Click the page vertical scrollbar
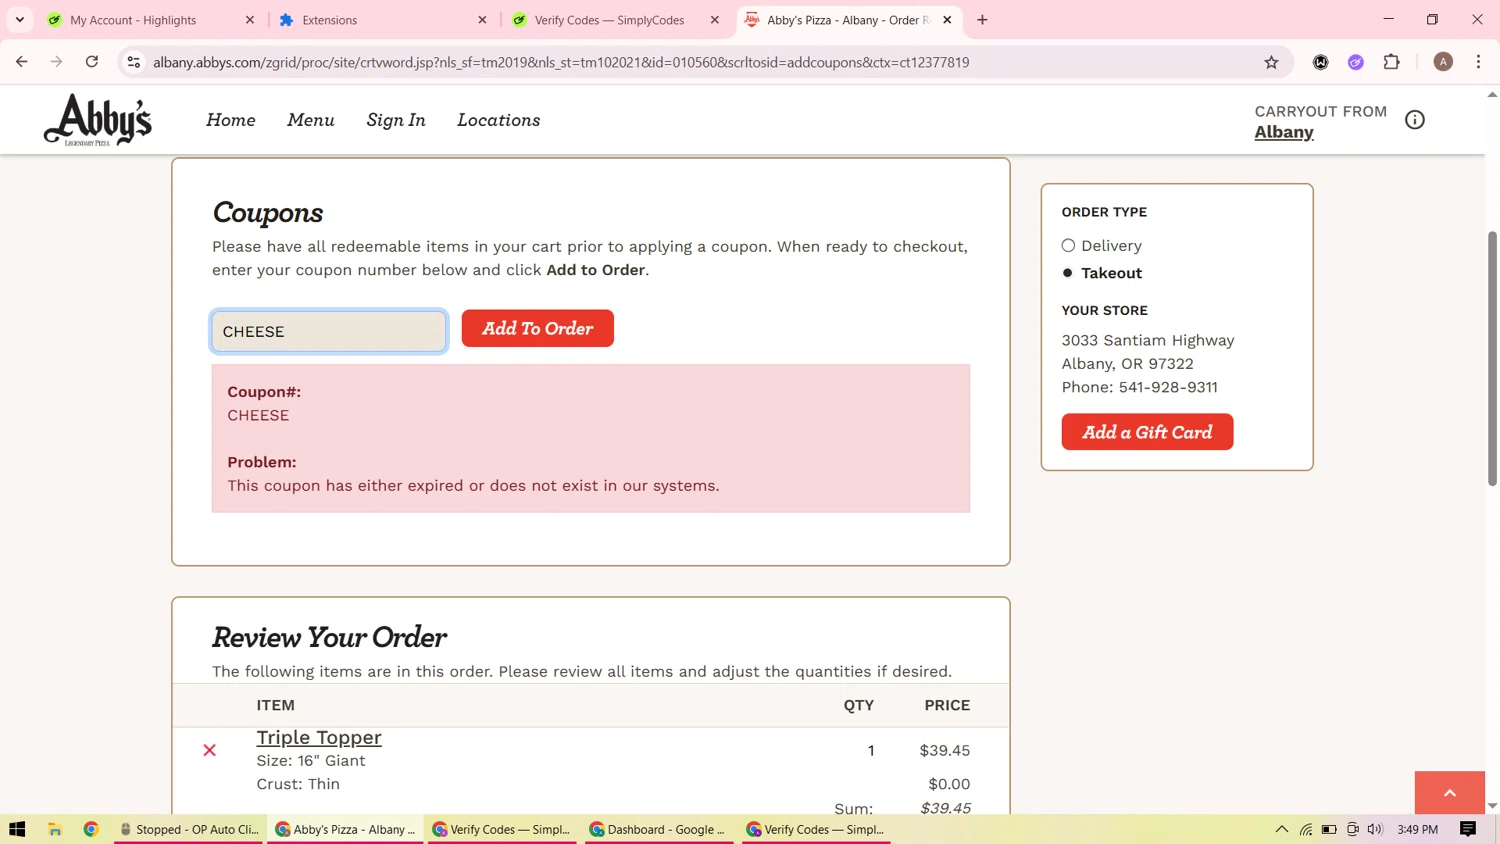The height and width of the screenshot is (844, 1500). 1492,358
